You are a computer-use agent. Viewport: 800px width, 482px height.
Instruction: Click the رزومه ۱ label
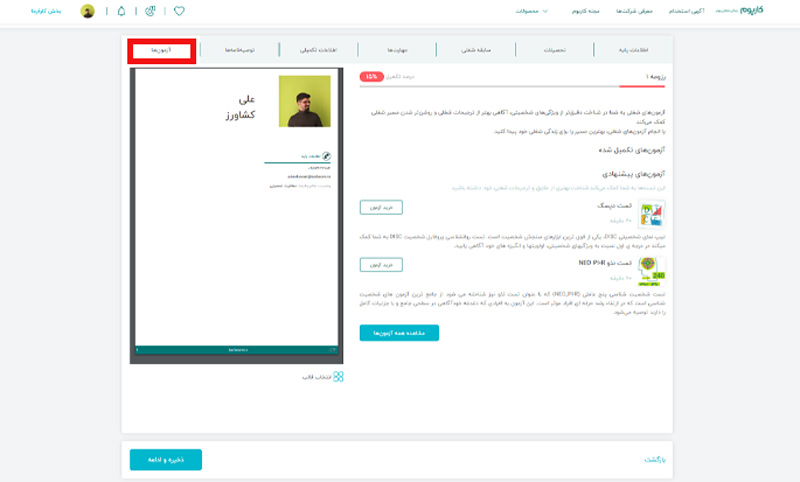click(655, 77)
